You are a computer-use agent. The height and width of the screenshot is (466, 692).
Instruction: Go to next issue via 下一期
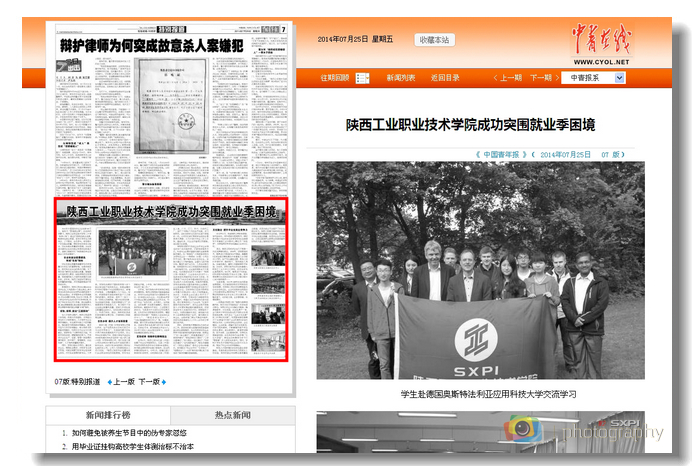(540, 78)
